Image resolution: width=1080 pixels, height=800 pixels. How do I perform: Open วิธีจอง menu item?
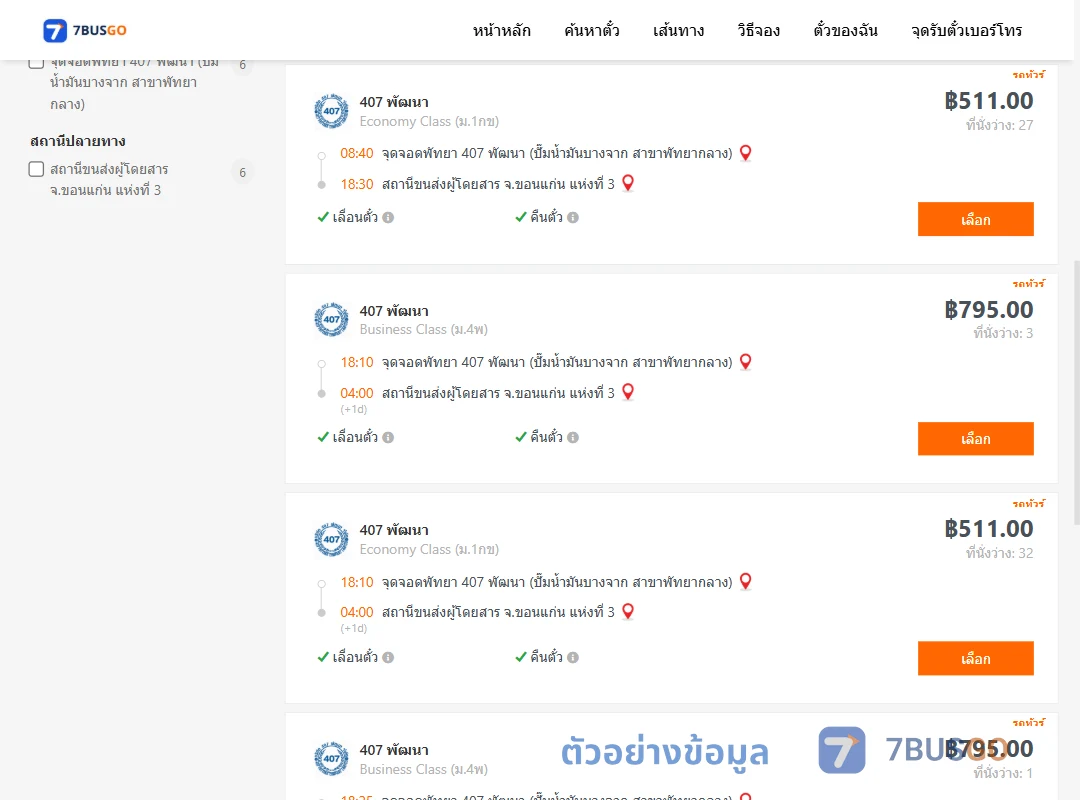[758, 30]
